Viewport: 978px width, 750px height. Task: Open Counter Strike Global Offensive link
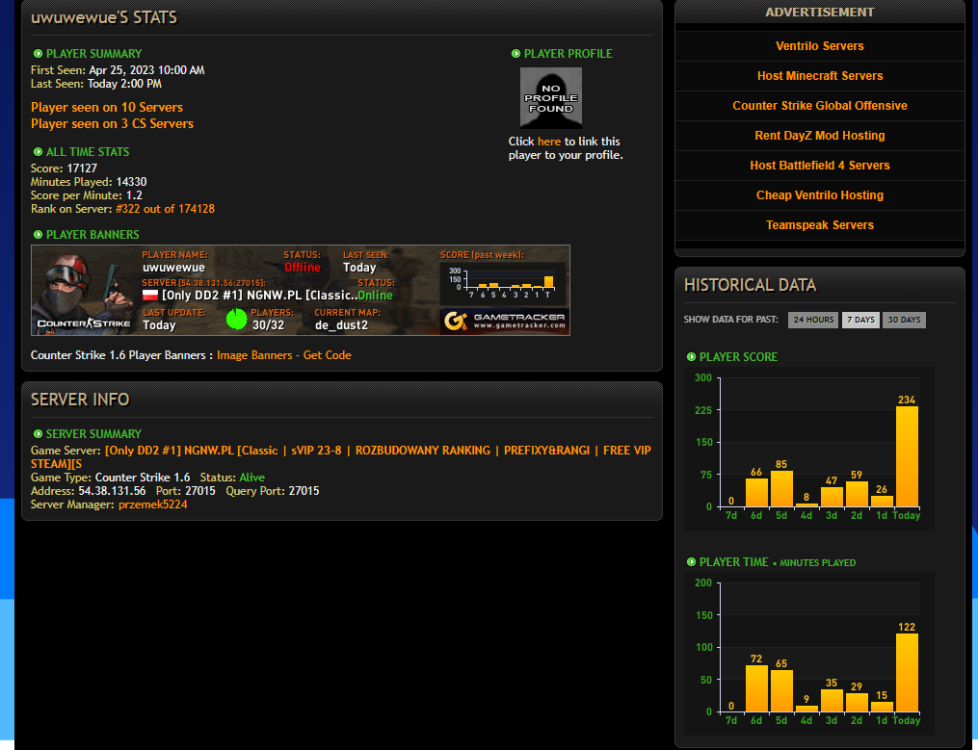820,105
